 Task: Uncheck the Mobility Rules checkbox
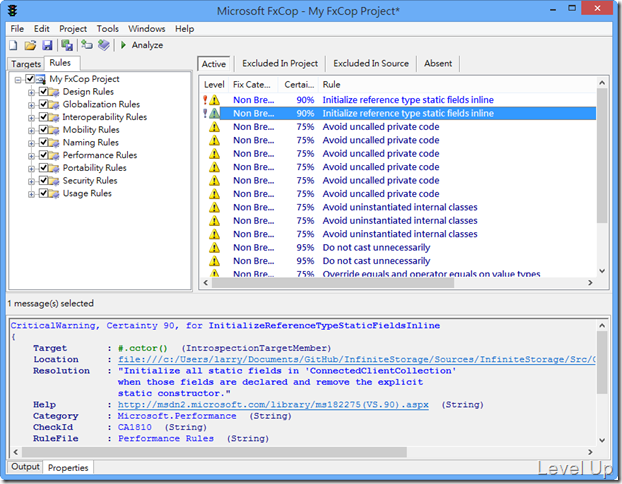pos(43,130)
